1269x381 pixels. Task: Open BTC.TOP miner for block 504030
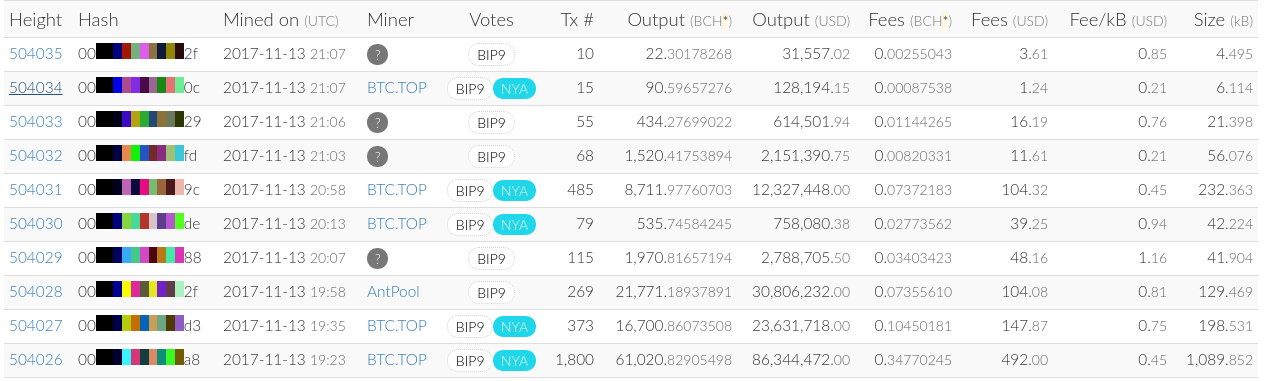coord(397,224)
